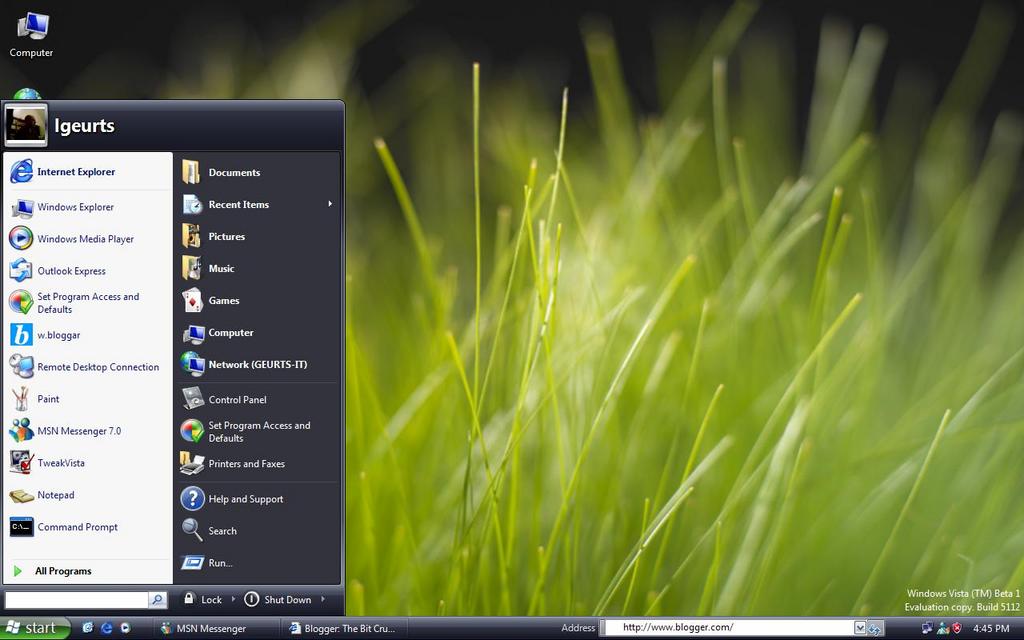1024x640 pixels.
Task: Open the Address bar dropdown arrow
Action: (x=860, y=628)
